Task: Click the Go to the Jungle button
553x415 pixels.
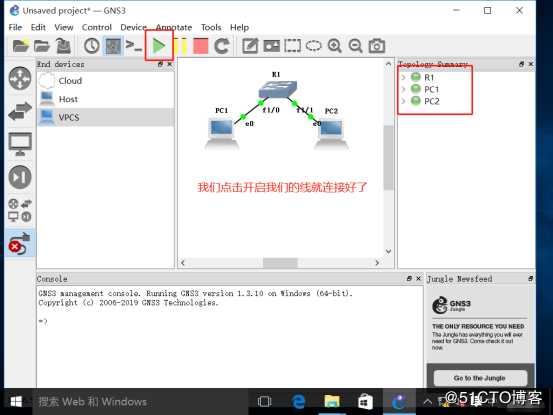Action: tap(480, 378)
